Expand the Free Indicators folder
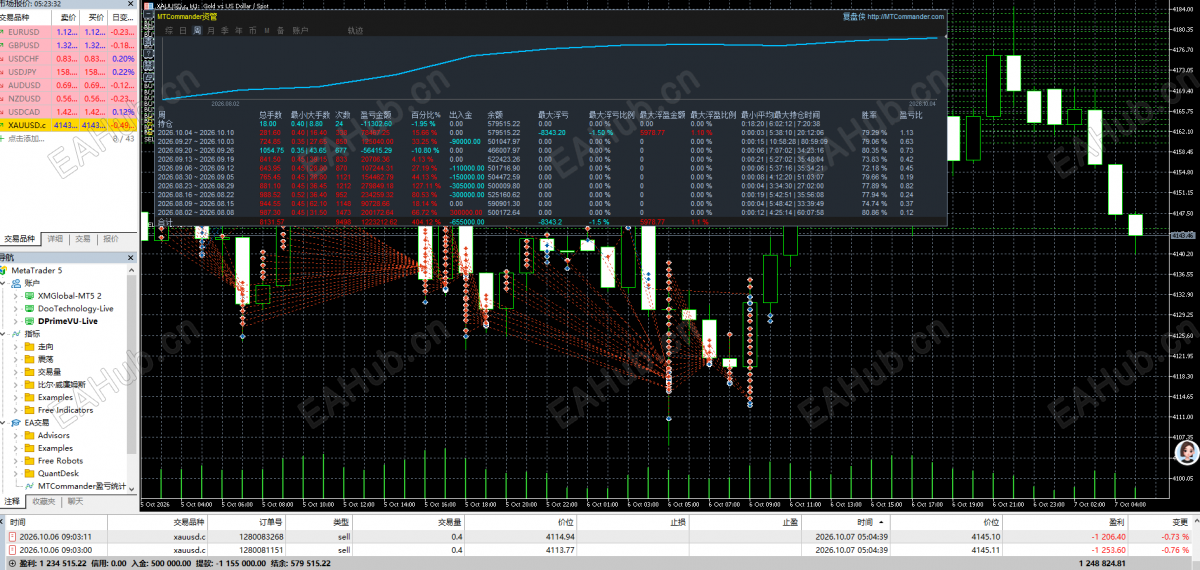This screenshot has width=1200, height=570. coord(17,410)
